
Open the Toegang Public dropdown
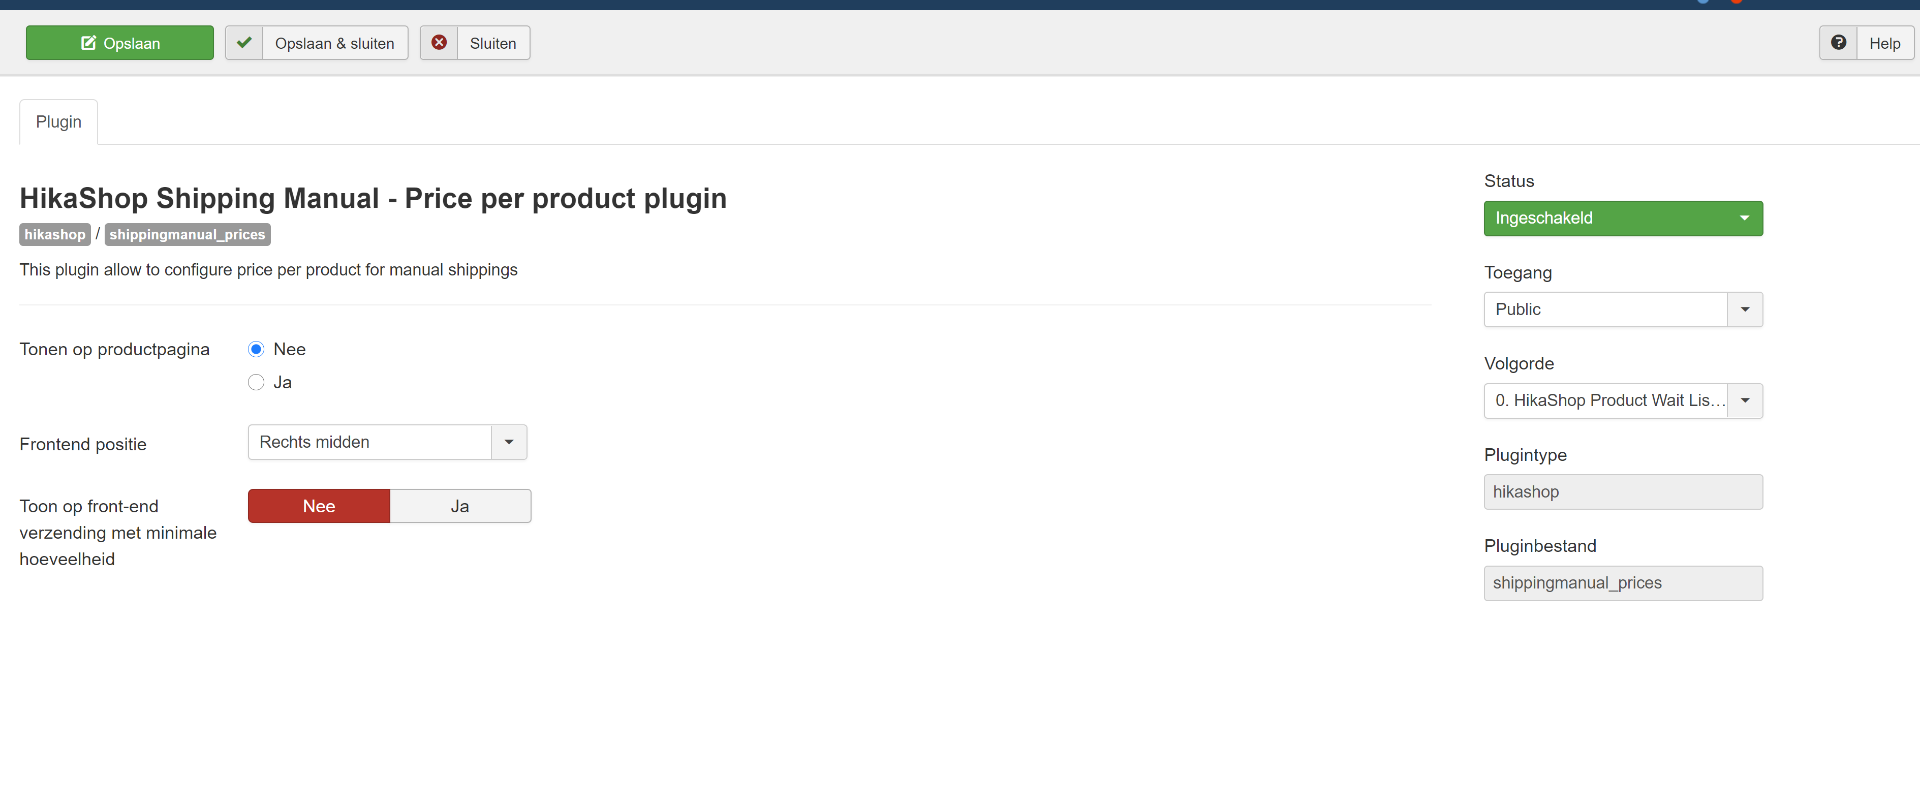(x=1622, y=309)
